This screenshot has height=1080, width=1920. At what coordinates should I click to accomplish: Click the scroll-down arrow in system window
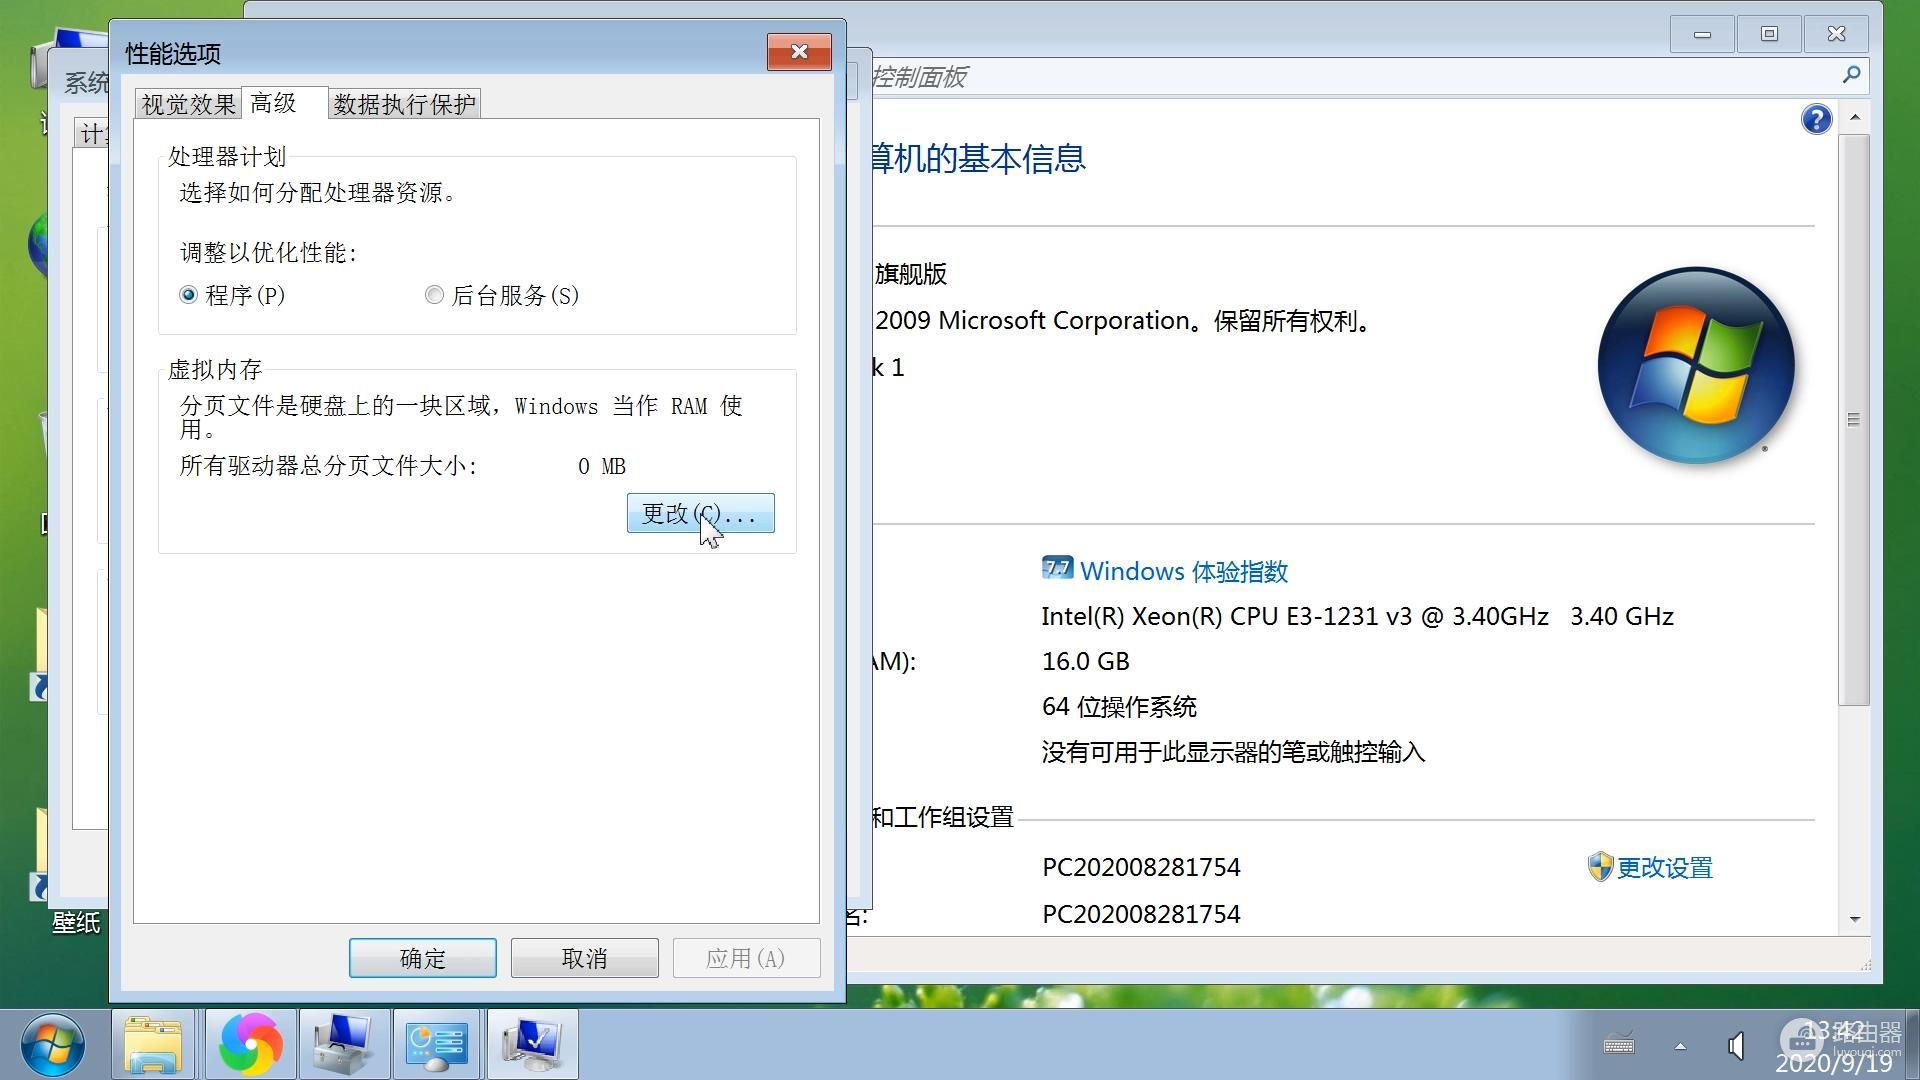click(1855, 919)
